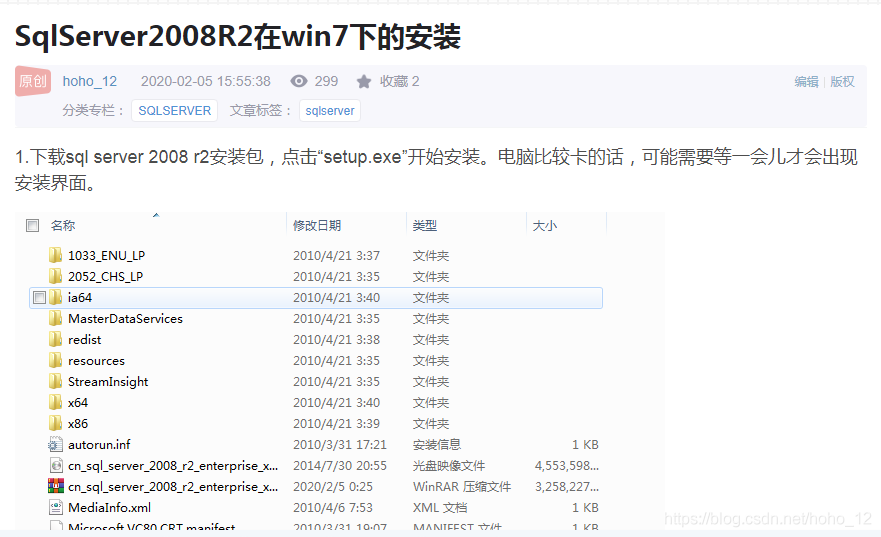The height and width of the screenshot is (537, 881).
Task: Toggle the select-all checkbox in header
Action: [33, 226]
